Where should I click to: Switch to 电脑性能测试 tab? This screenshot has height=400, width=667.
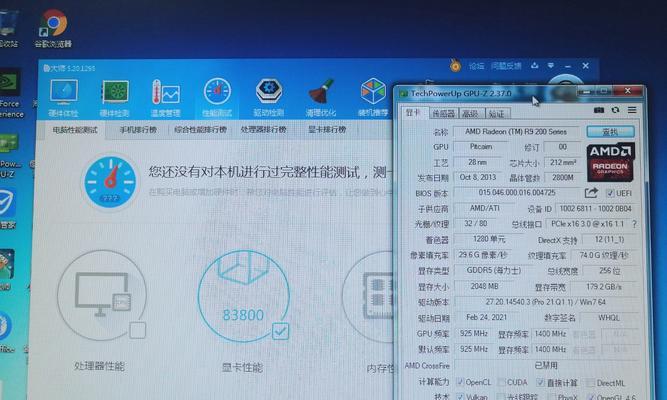pos(75,130)
